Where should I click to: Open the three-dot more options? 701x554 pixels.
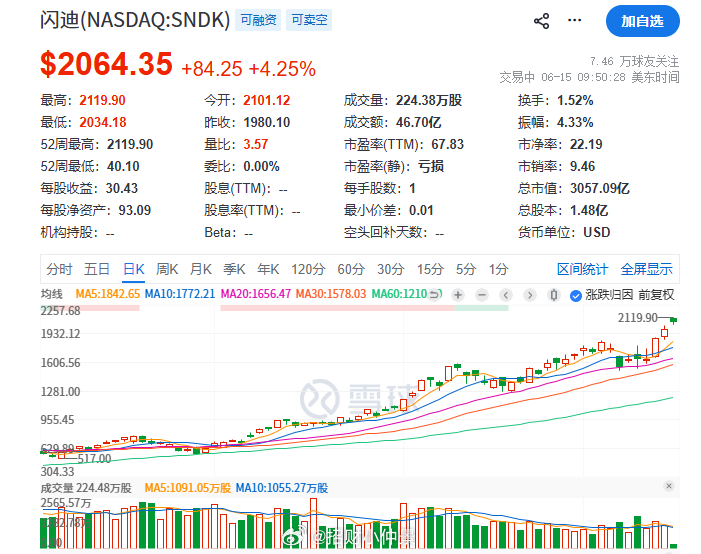coord(574,21)
